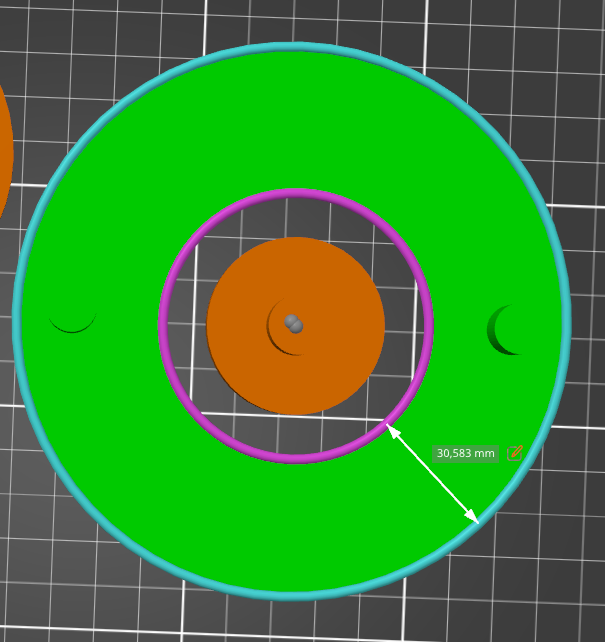Click the edit pencil icon beside the measurement
605x642 pixels.
pos(516,453)
